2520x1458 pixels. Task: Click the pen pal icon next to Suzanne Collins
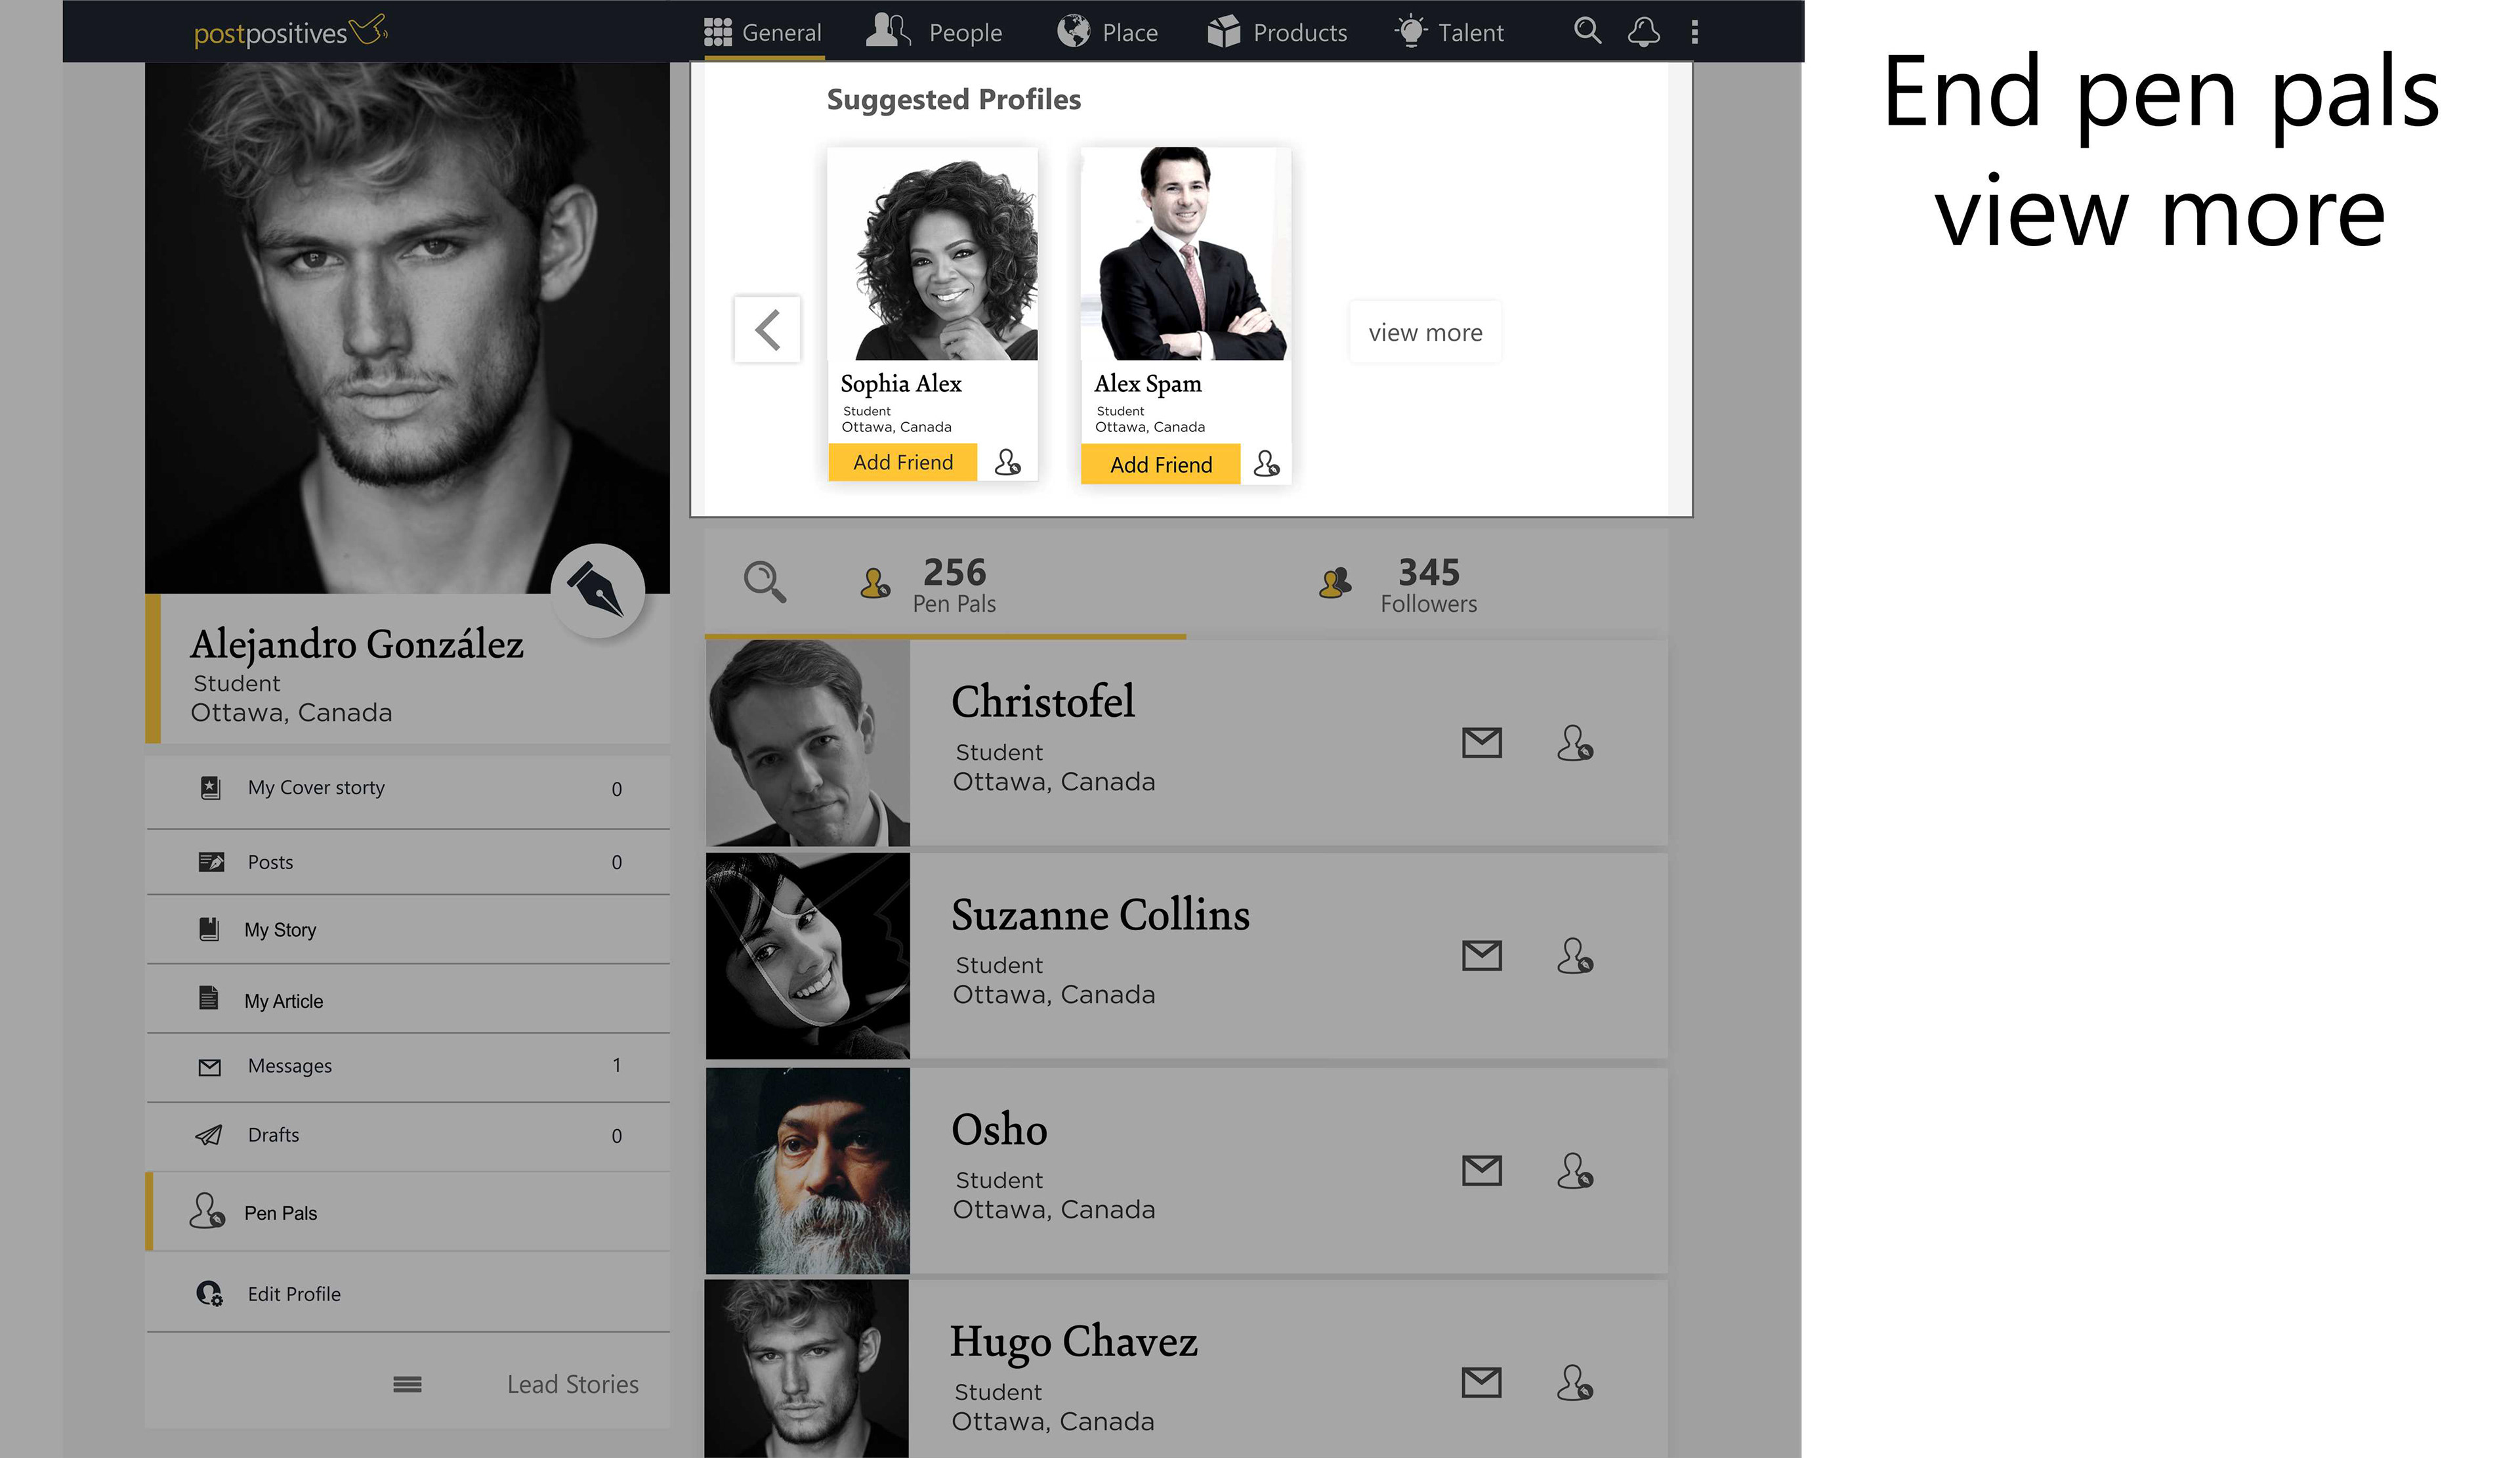(x=1574, y=956)
